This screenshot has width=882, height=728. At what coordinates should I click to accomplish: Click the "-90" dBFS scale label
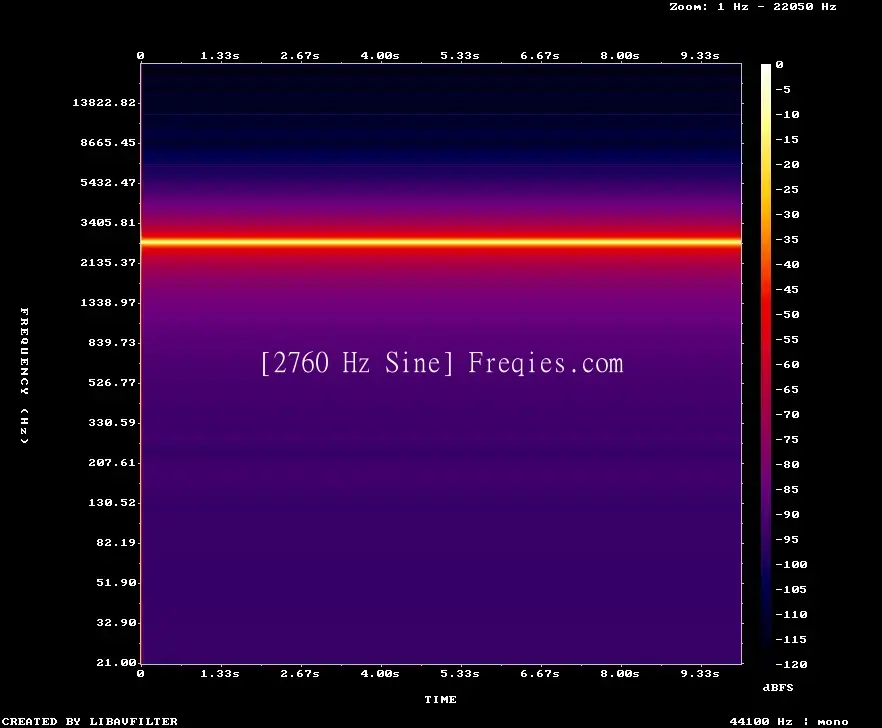(787, 515)
